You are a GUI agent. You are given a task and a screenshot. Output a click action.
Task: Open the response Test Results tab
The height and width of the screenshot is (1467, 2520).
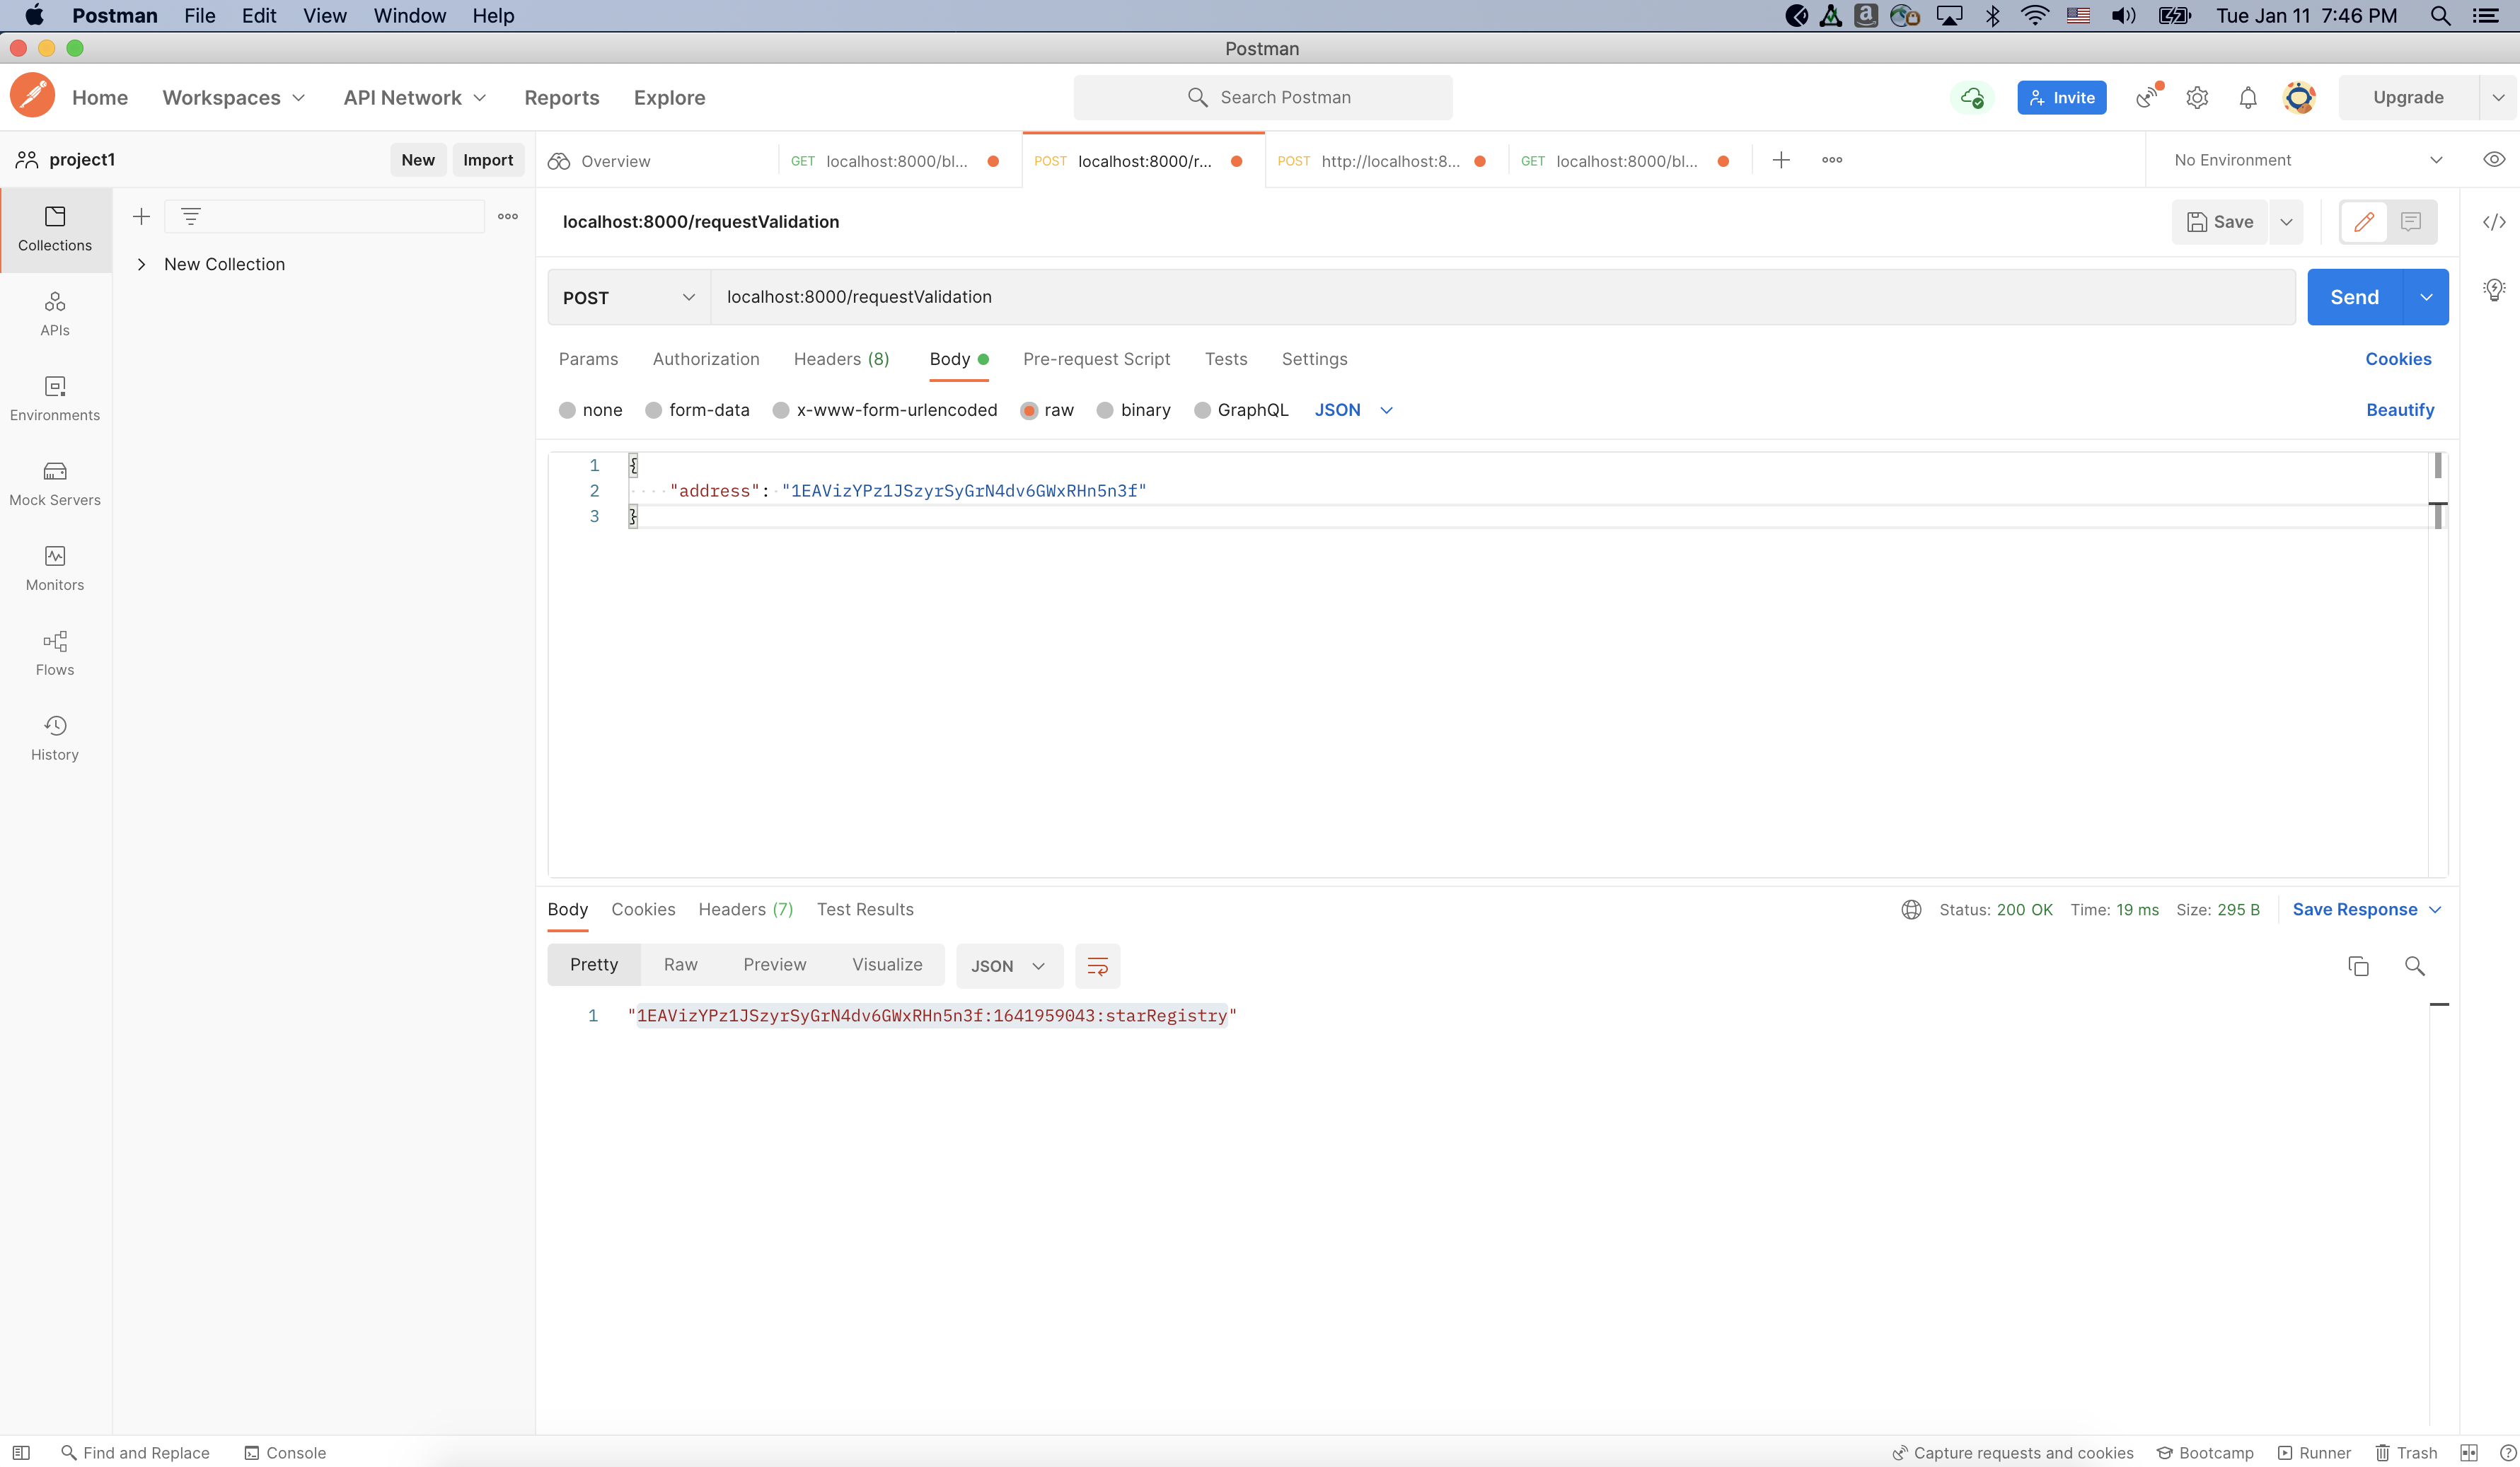click(x=865, y=909)
